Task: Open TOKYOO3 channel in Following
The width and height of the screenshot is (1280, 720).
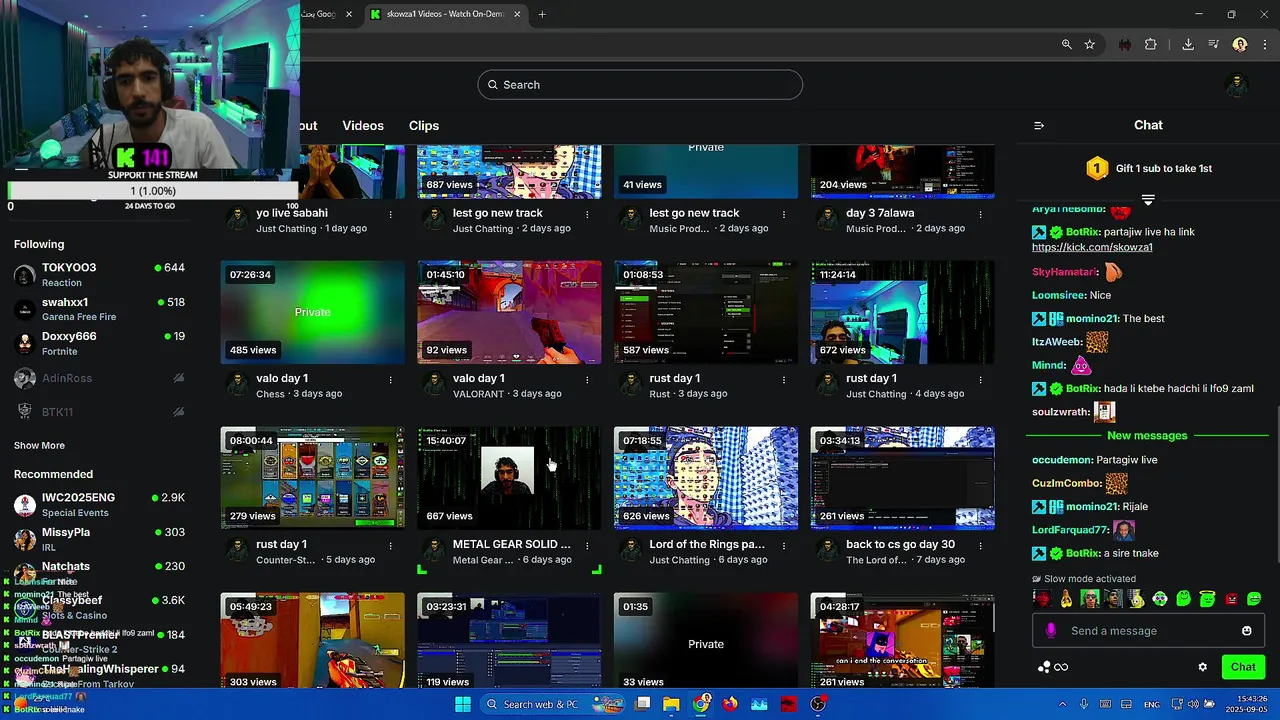Action: [x=99, y=275]
